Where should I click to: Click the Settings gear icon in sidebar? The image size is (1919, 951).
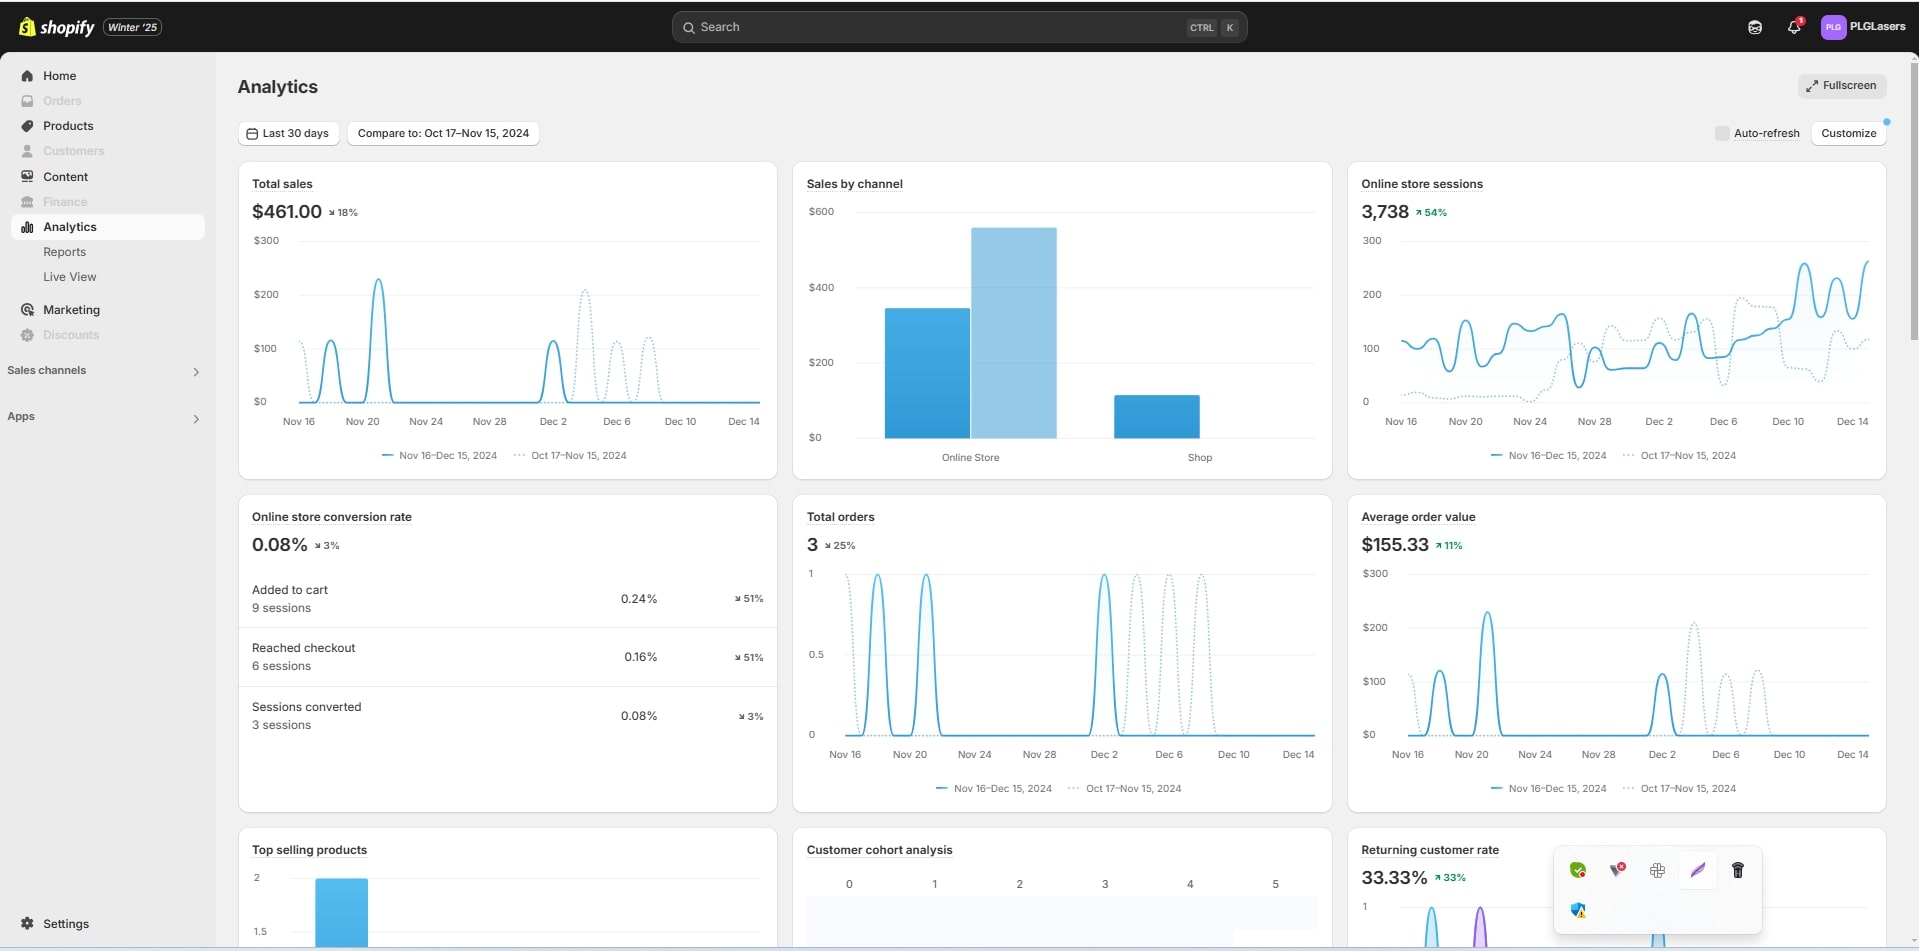27,924
